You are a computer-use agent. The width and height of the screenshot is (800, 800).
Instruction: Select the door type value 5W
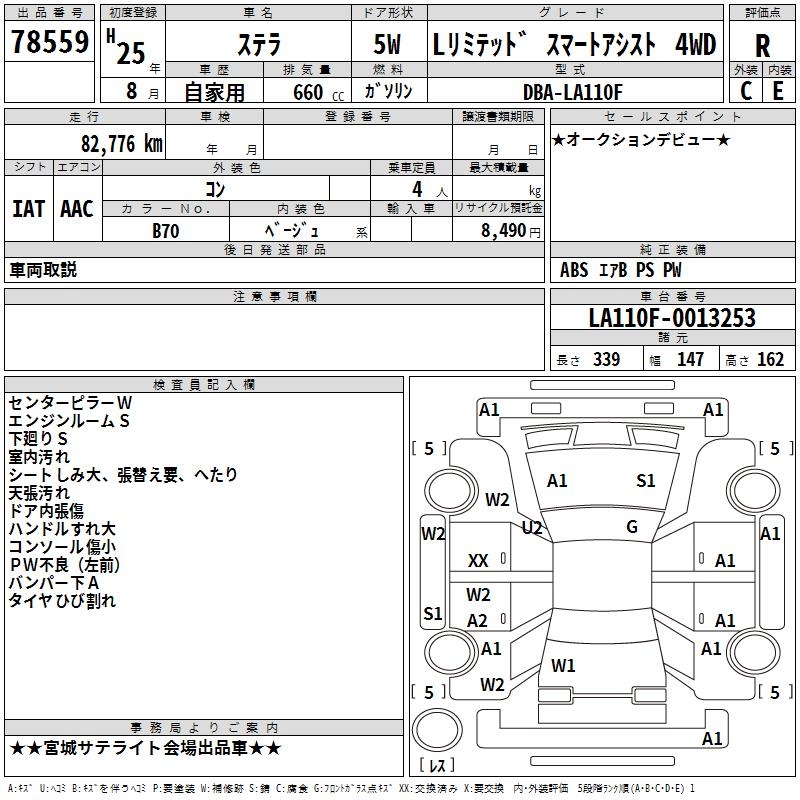(x=387, y=44)
